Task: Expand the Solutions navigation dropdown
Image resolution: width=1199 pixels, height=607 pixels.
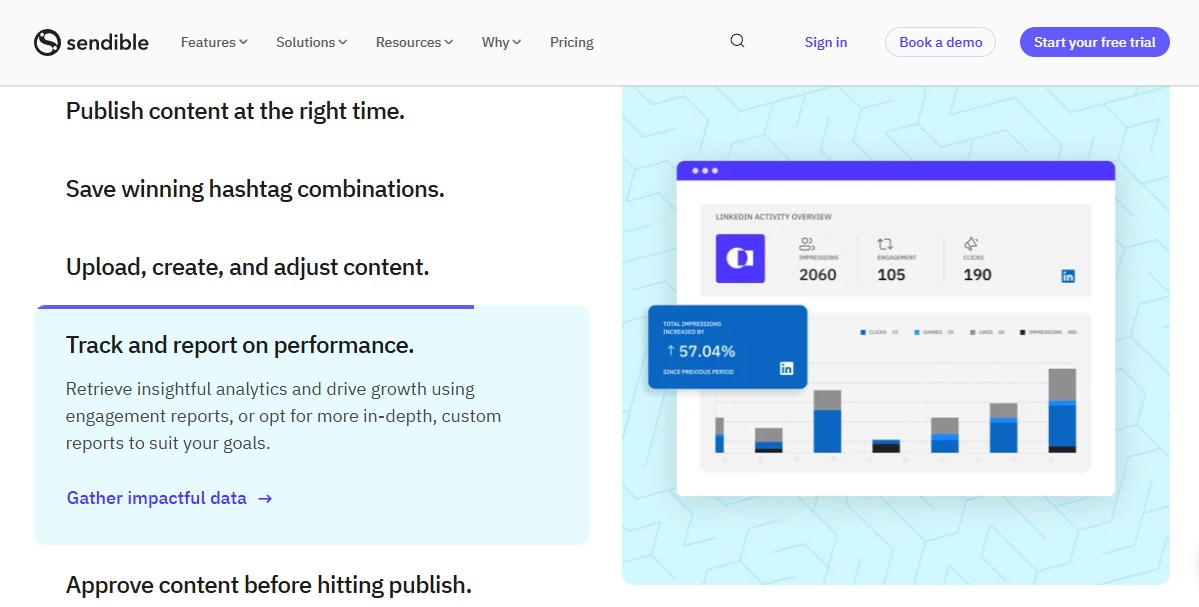Action: pos(310,42)
